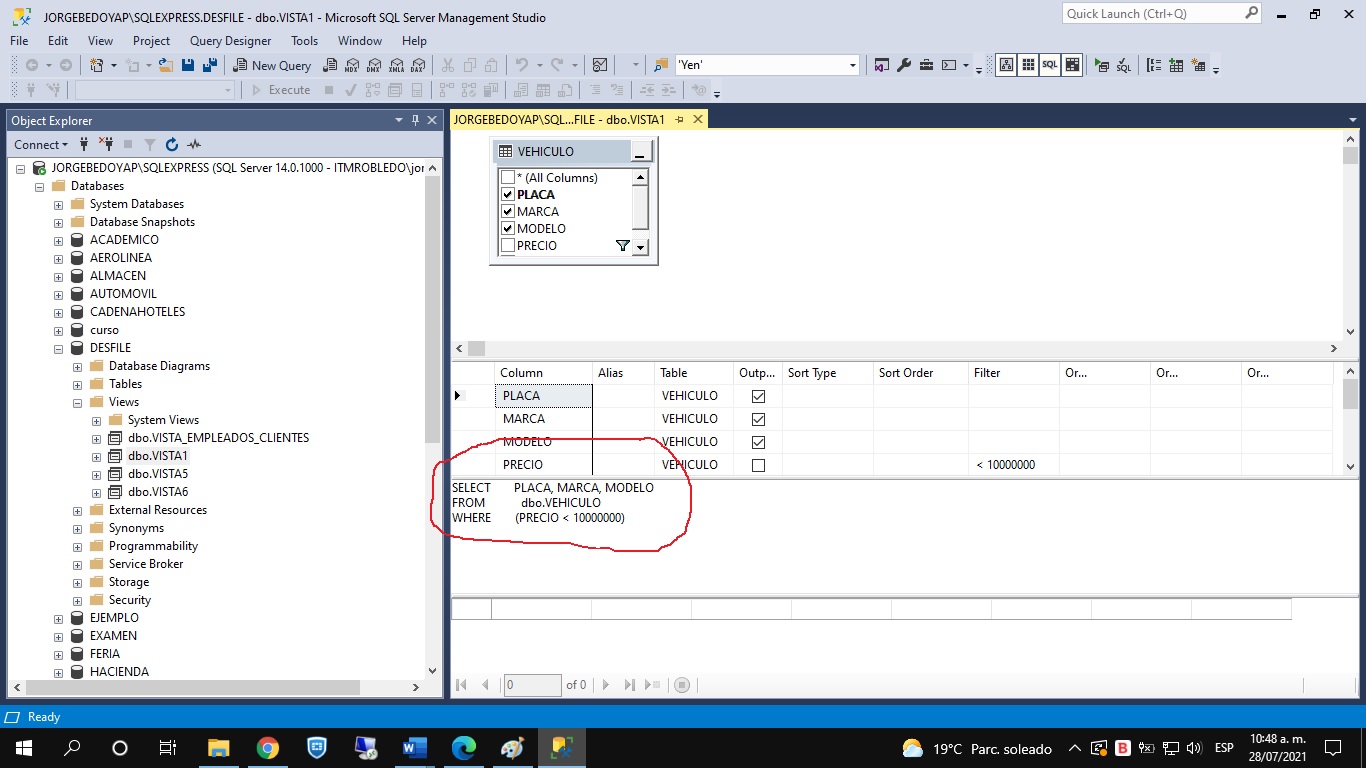1366x768 pixels.
Task: Uncheck the PLACA column checkbox in VEHICULO
Action: click(508, 195)
